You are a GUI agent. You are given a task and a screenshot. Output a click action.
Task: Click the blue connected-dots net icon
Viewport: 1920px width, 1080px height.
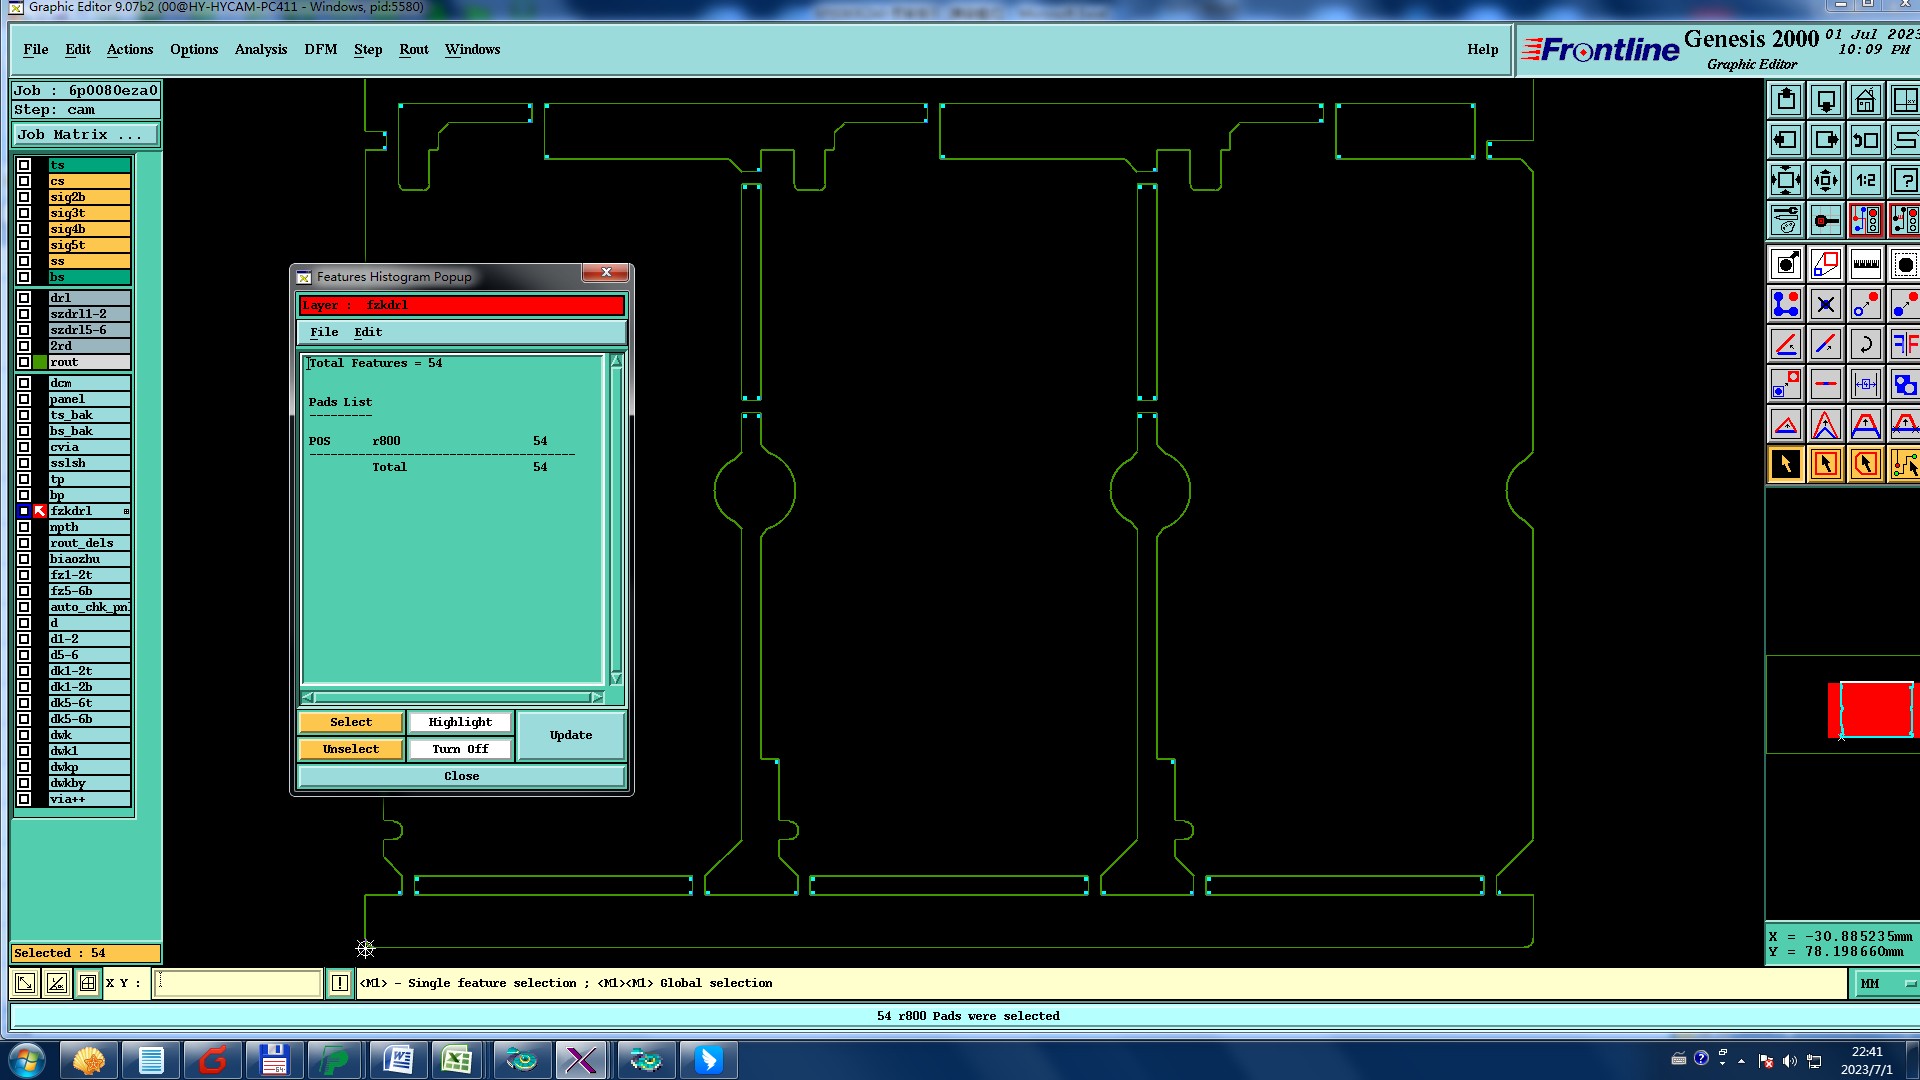click(x=1786, y=304)
